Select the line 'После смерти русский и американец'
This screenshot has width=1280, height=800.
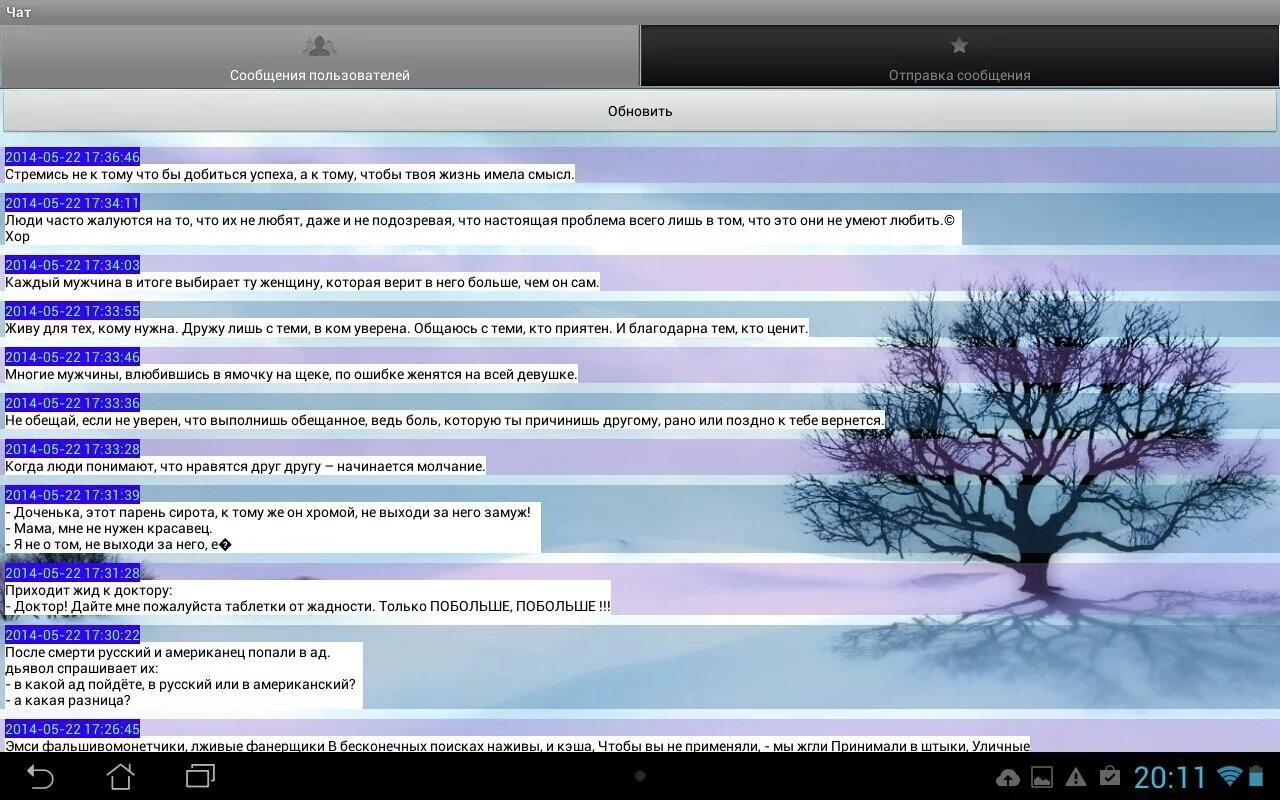(168, 652)
